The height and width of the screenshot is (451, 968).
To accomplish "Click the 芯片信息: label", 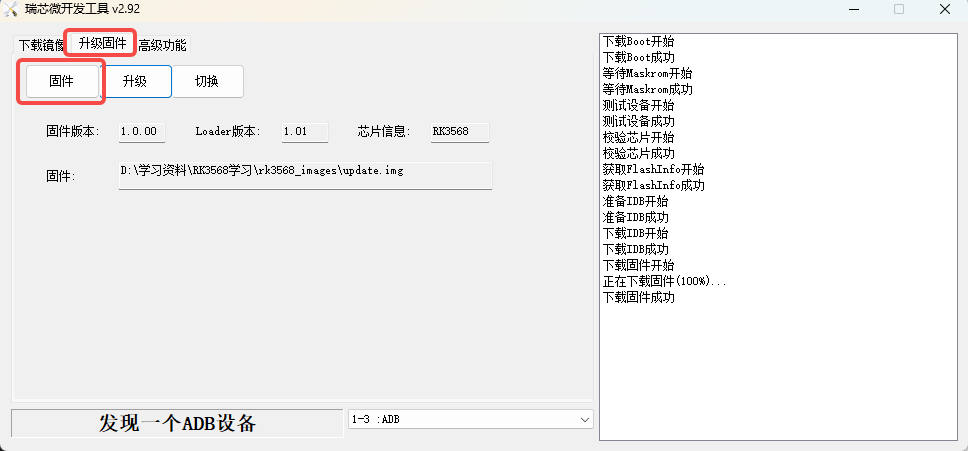I will (x=384, y=131).
